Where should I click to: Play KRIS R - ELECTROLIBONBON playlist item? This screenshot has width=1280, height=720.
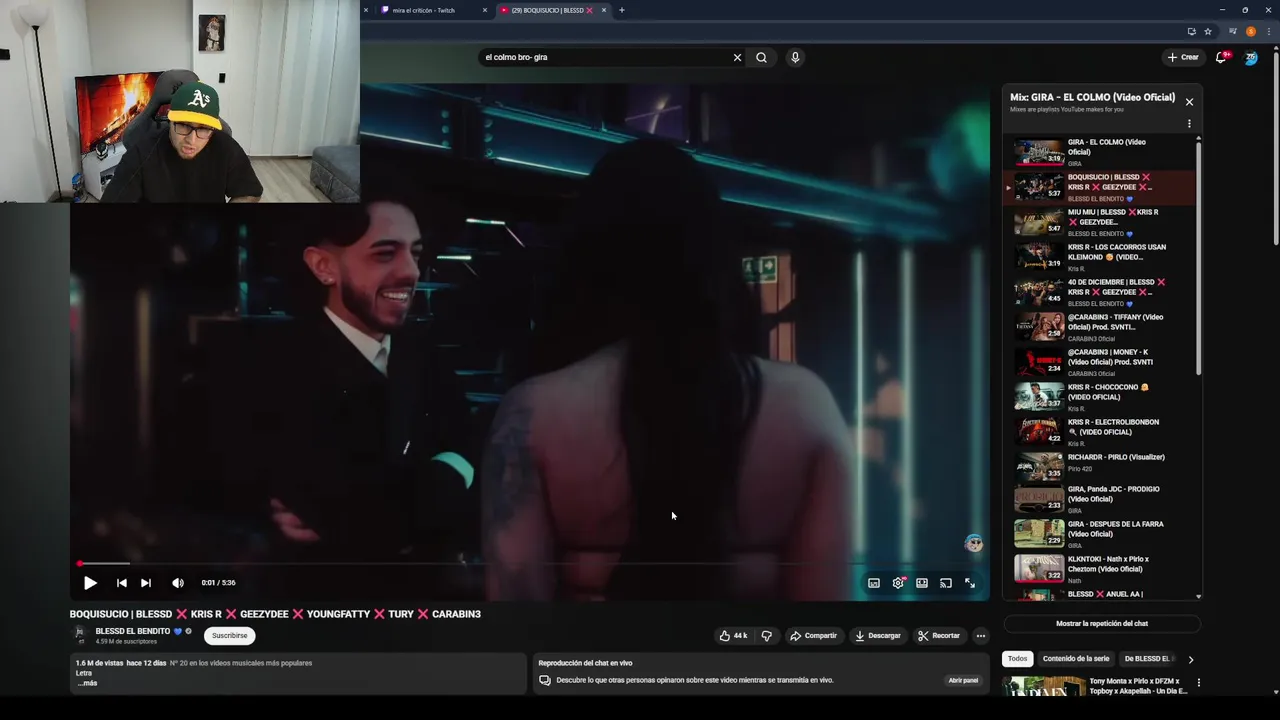click(1100, 432)
